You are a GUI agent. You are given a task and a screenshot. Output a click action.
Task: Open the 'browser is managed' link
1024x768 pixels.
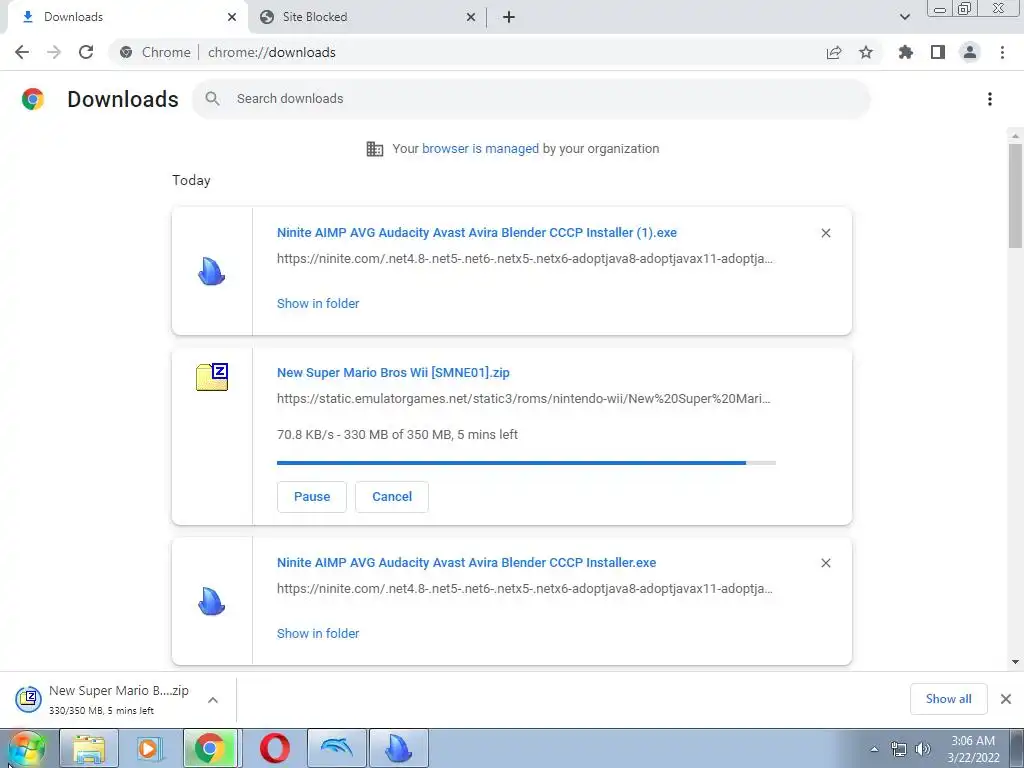click(x=480, y=149)
